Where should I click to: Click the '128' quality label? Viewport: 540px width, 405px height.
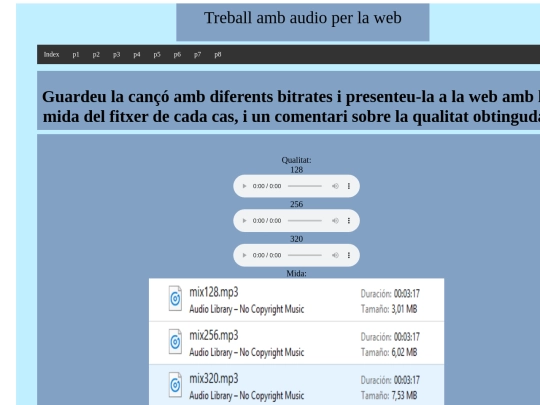297,170
